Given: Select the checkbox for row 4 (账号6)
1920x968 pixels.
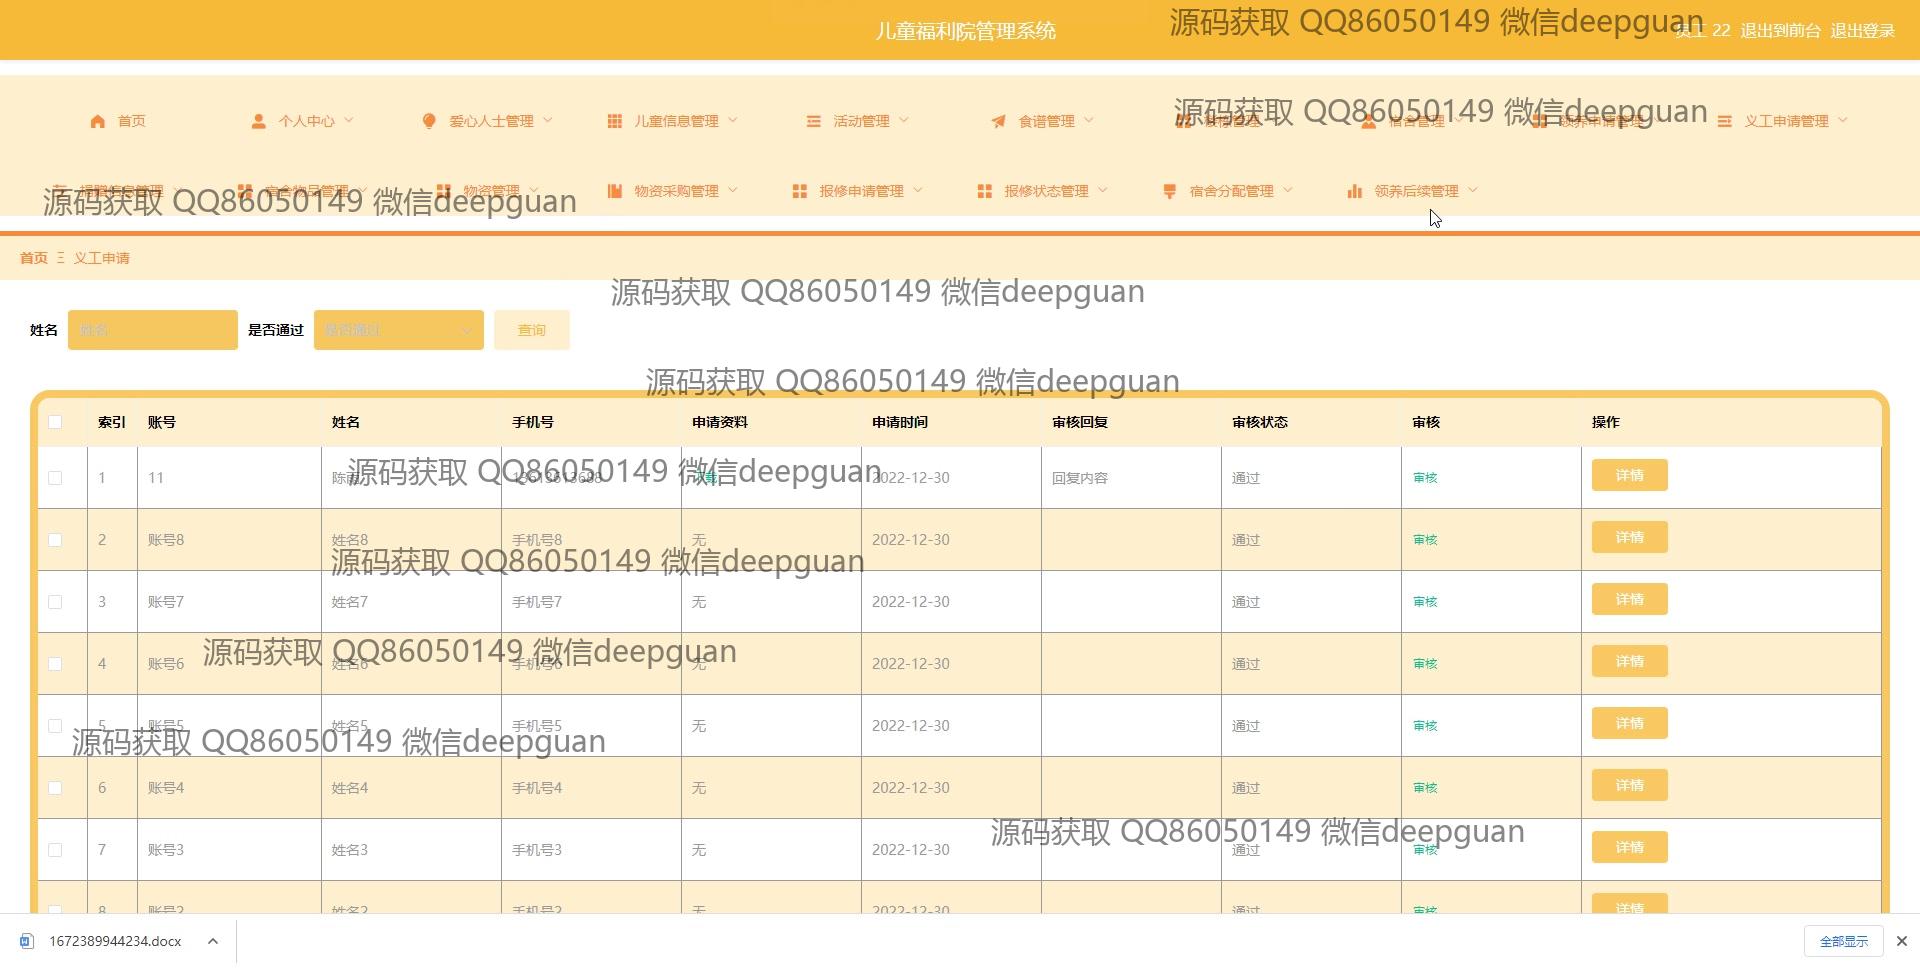Looking at the screenshot, I should click(55, 664).
